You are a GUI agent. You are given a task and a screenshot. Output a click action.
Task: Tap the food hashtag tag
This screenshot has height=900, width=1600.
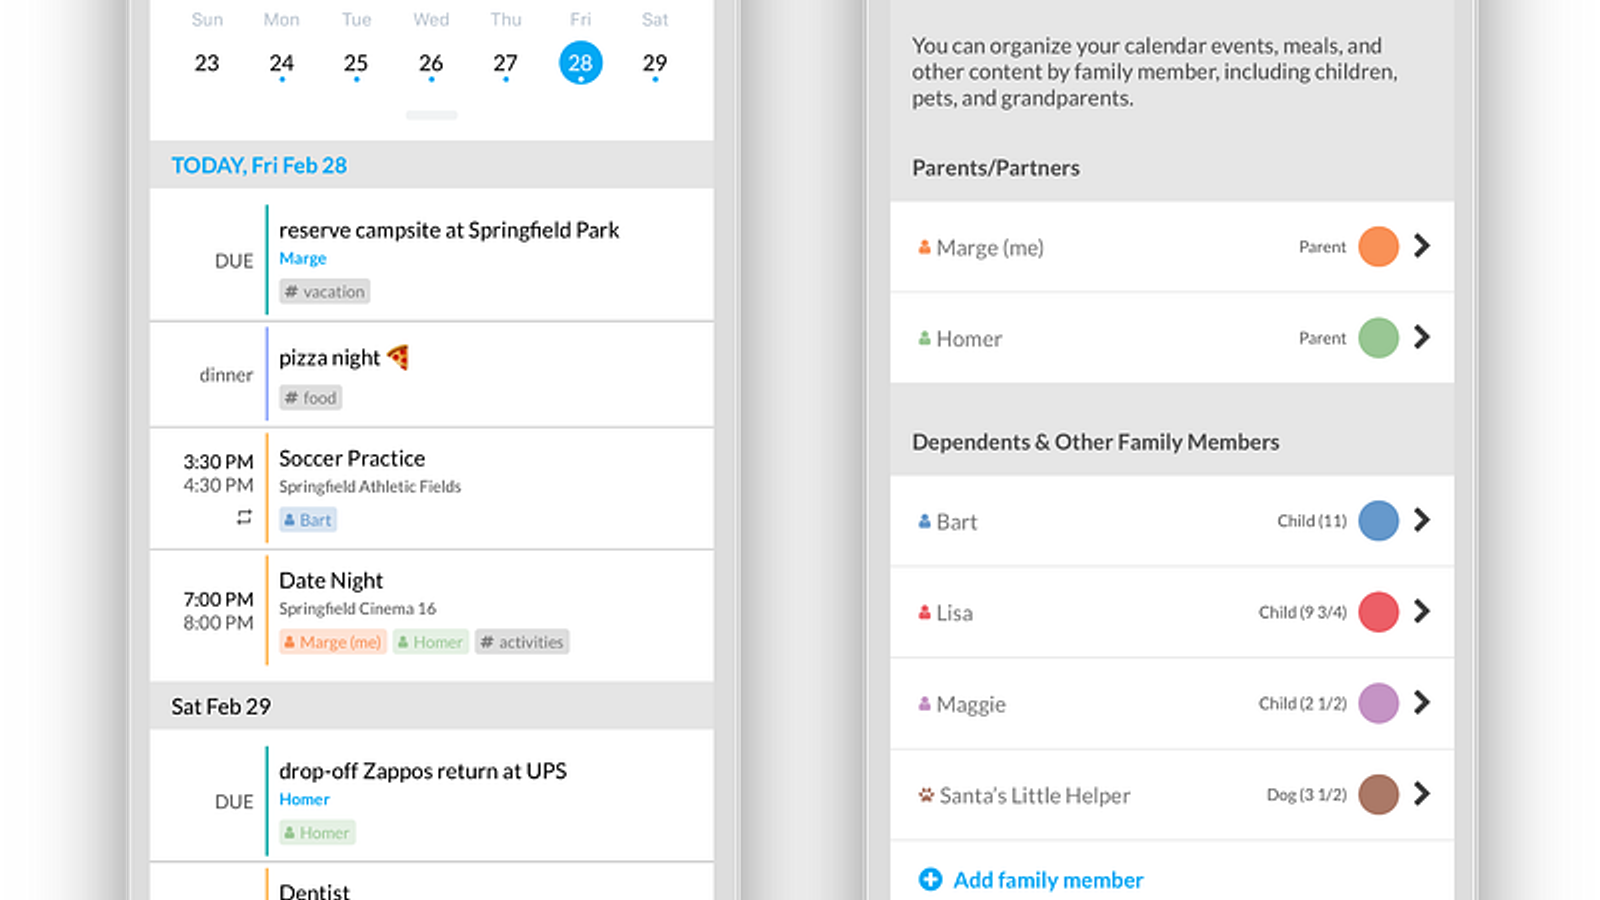point(310,397)
